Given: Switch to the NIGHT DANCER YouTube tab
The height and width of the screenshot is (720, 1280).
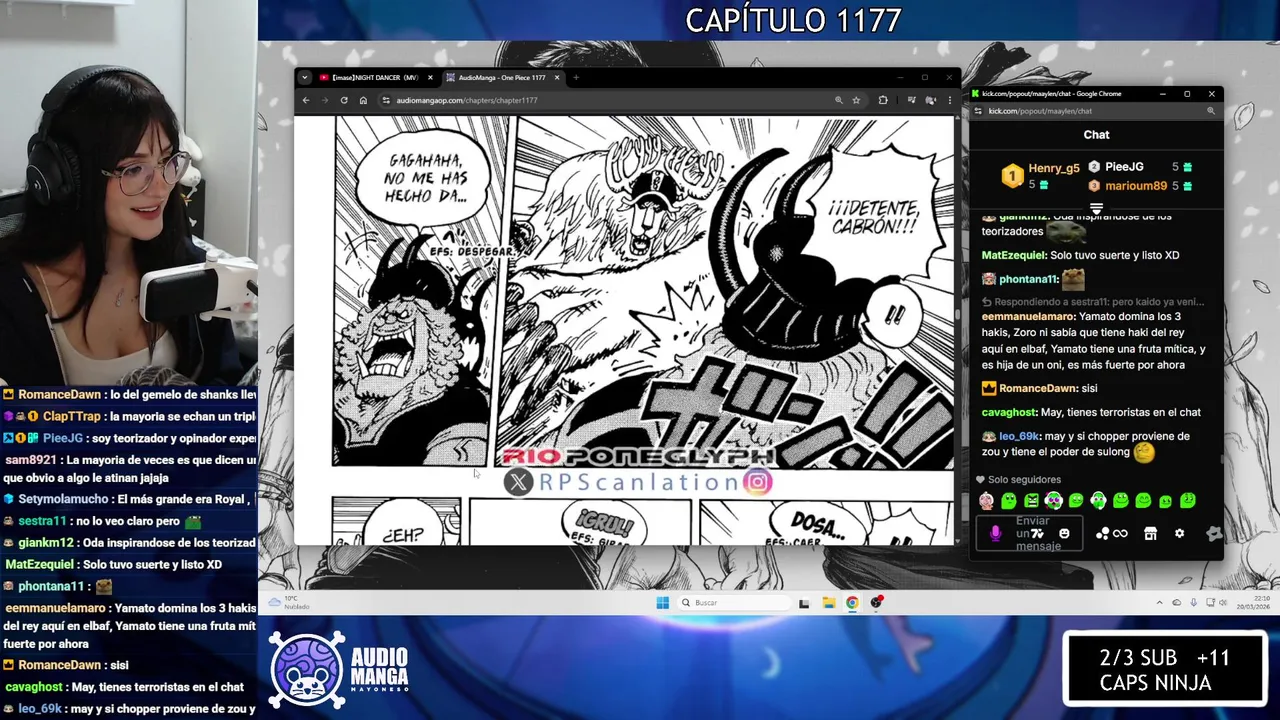Looking at the screenshot, I should click(375, 77).
